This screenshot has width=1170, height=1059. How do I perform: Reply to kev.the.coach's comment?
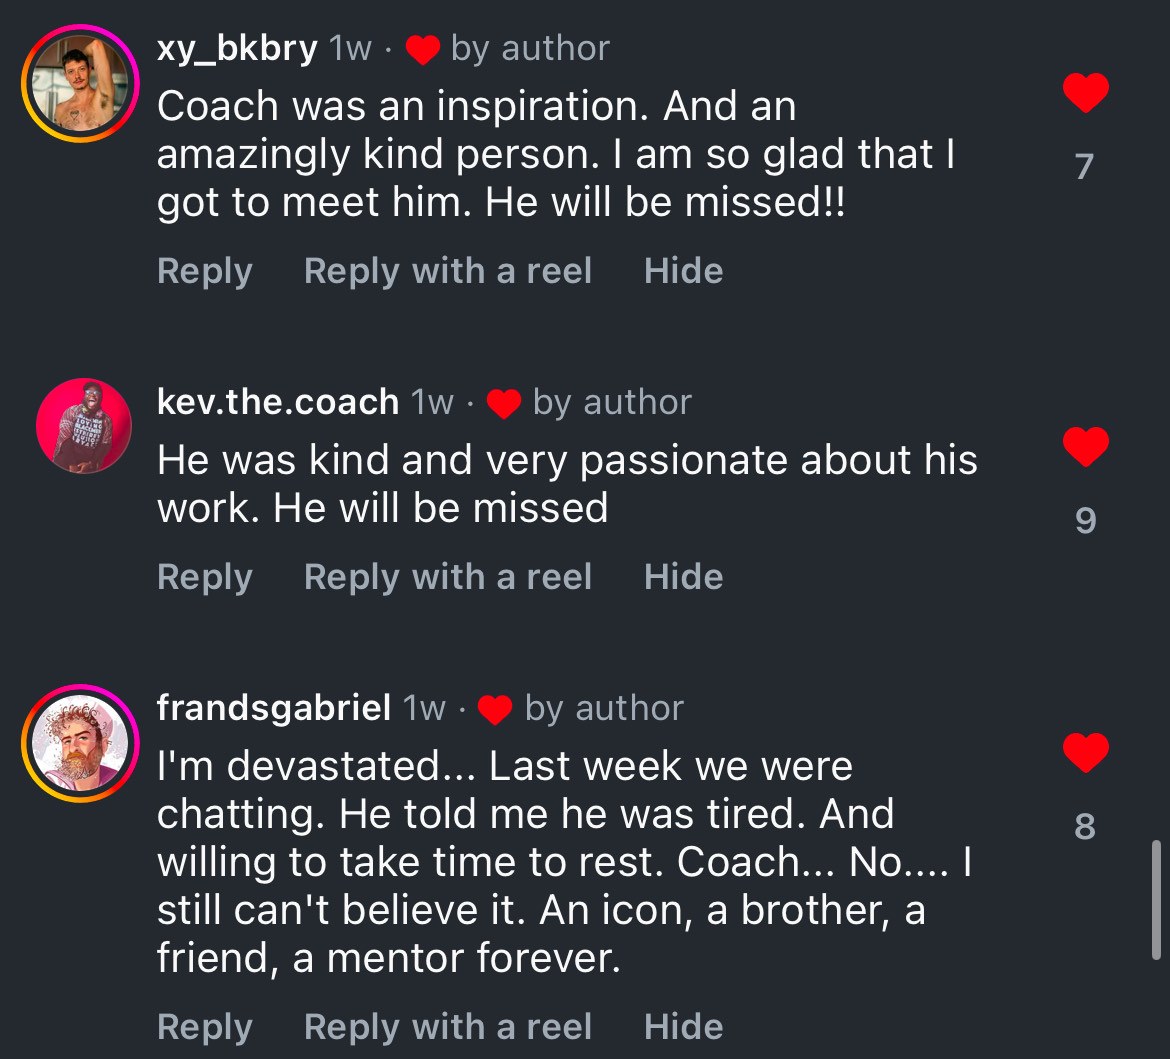tap(205, 578)
